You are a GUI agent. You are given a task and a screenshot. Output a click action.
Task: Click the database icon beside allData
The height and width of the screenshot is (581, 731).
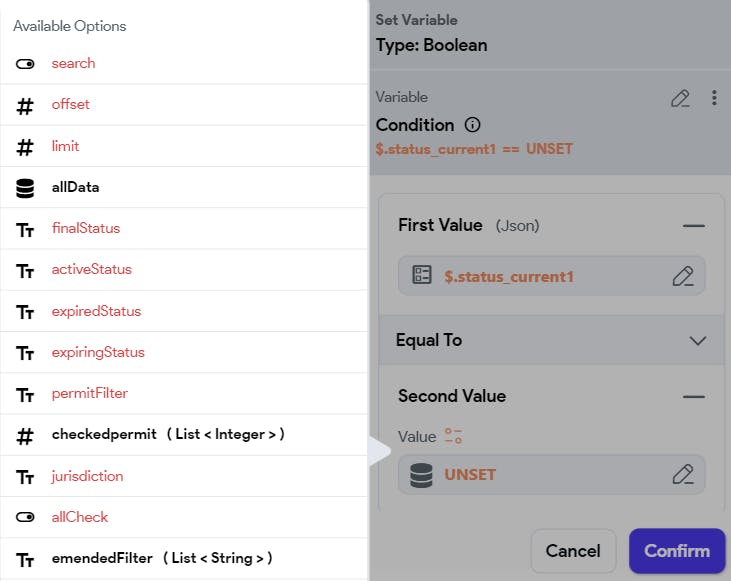pos(26,187)
